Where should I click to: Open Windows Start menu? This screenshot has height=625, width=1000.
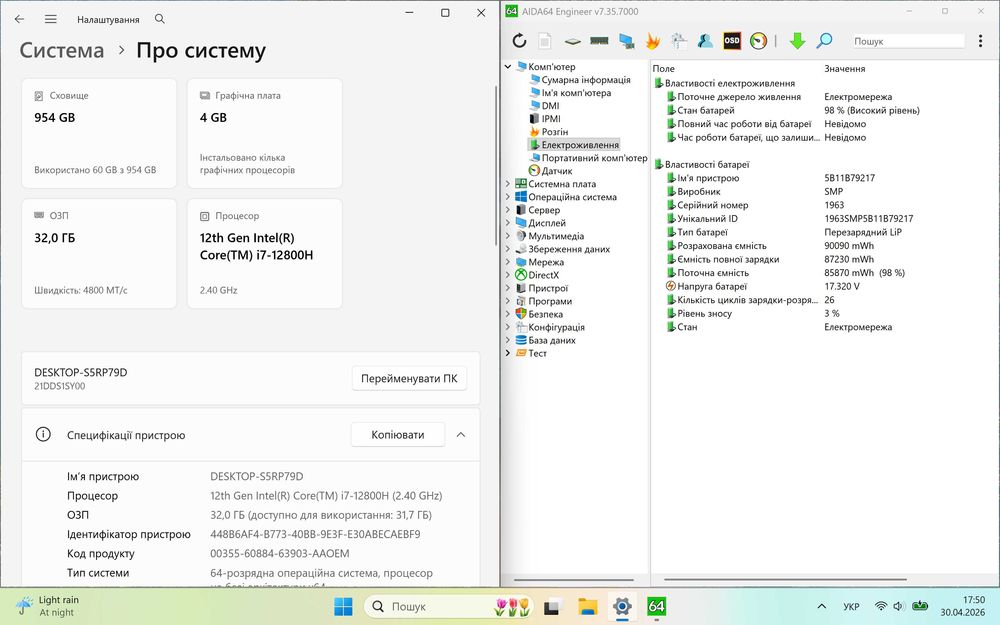343,607
